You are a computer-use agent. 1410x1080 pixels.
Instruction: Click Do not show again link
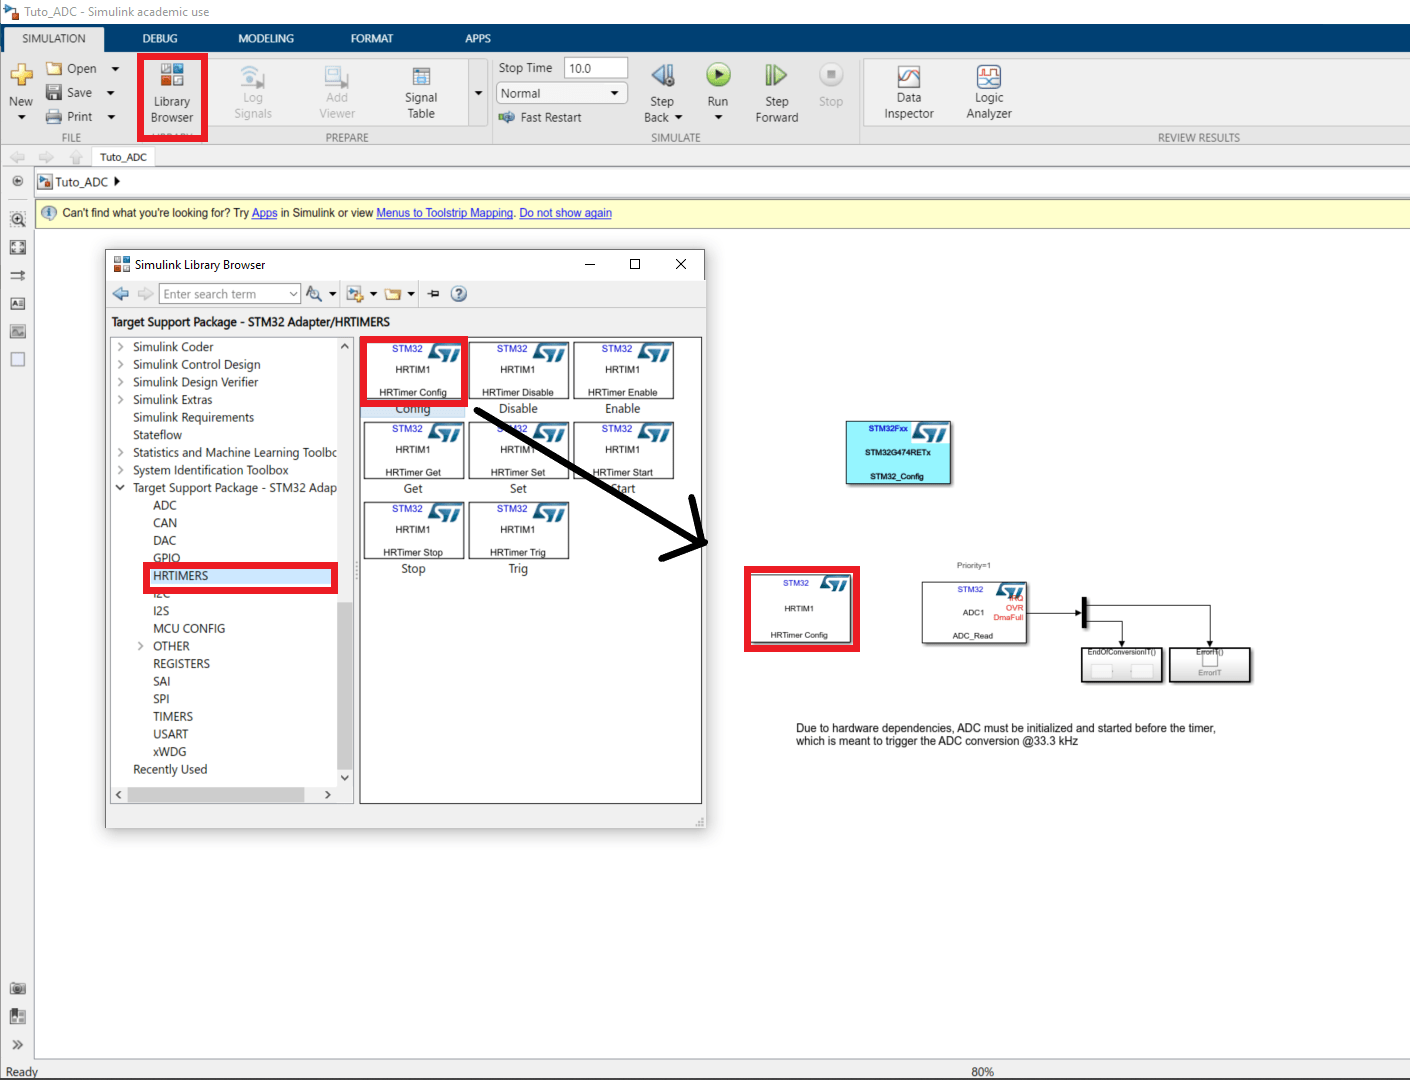[x=565, y=213]
